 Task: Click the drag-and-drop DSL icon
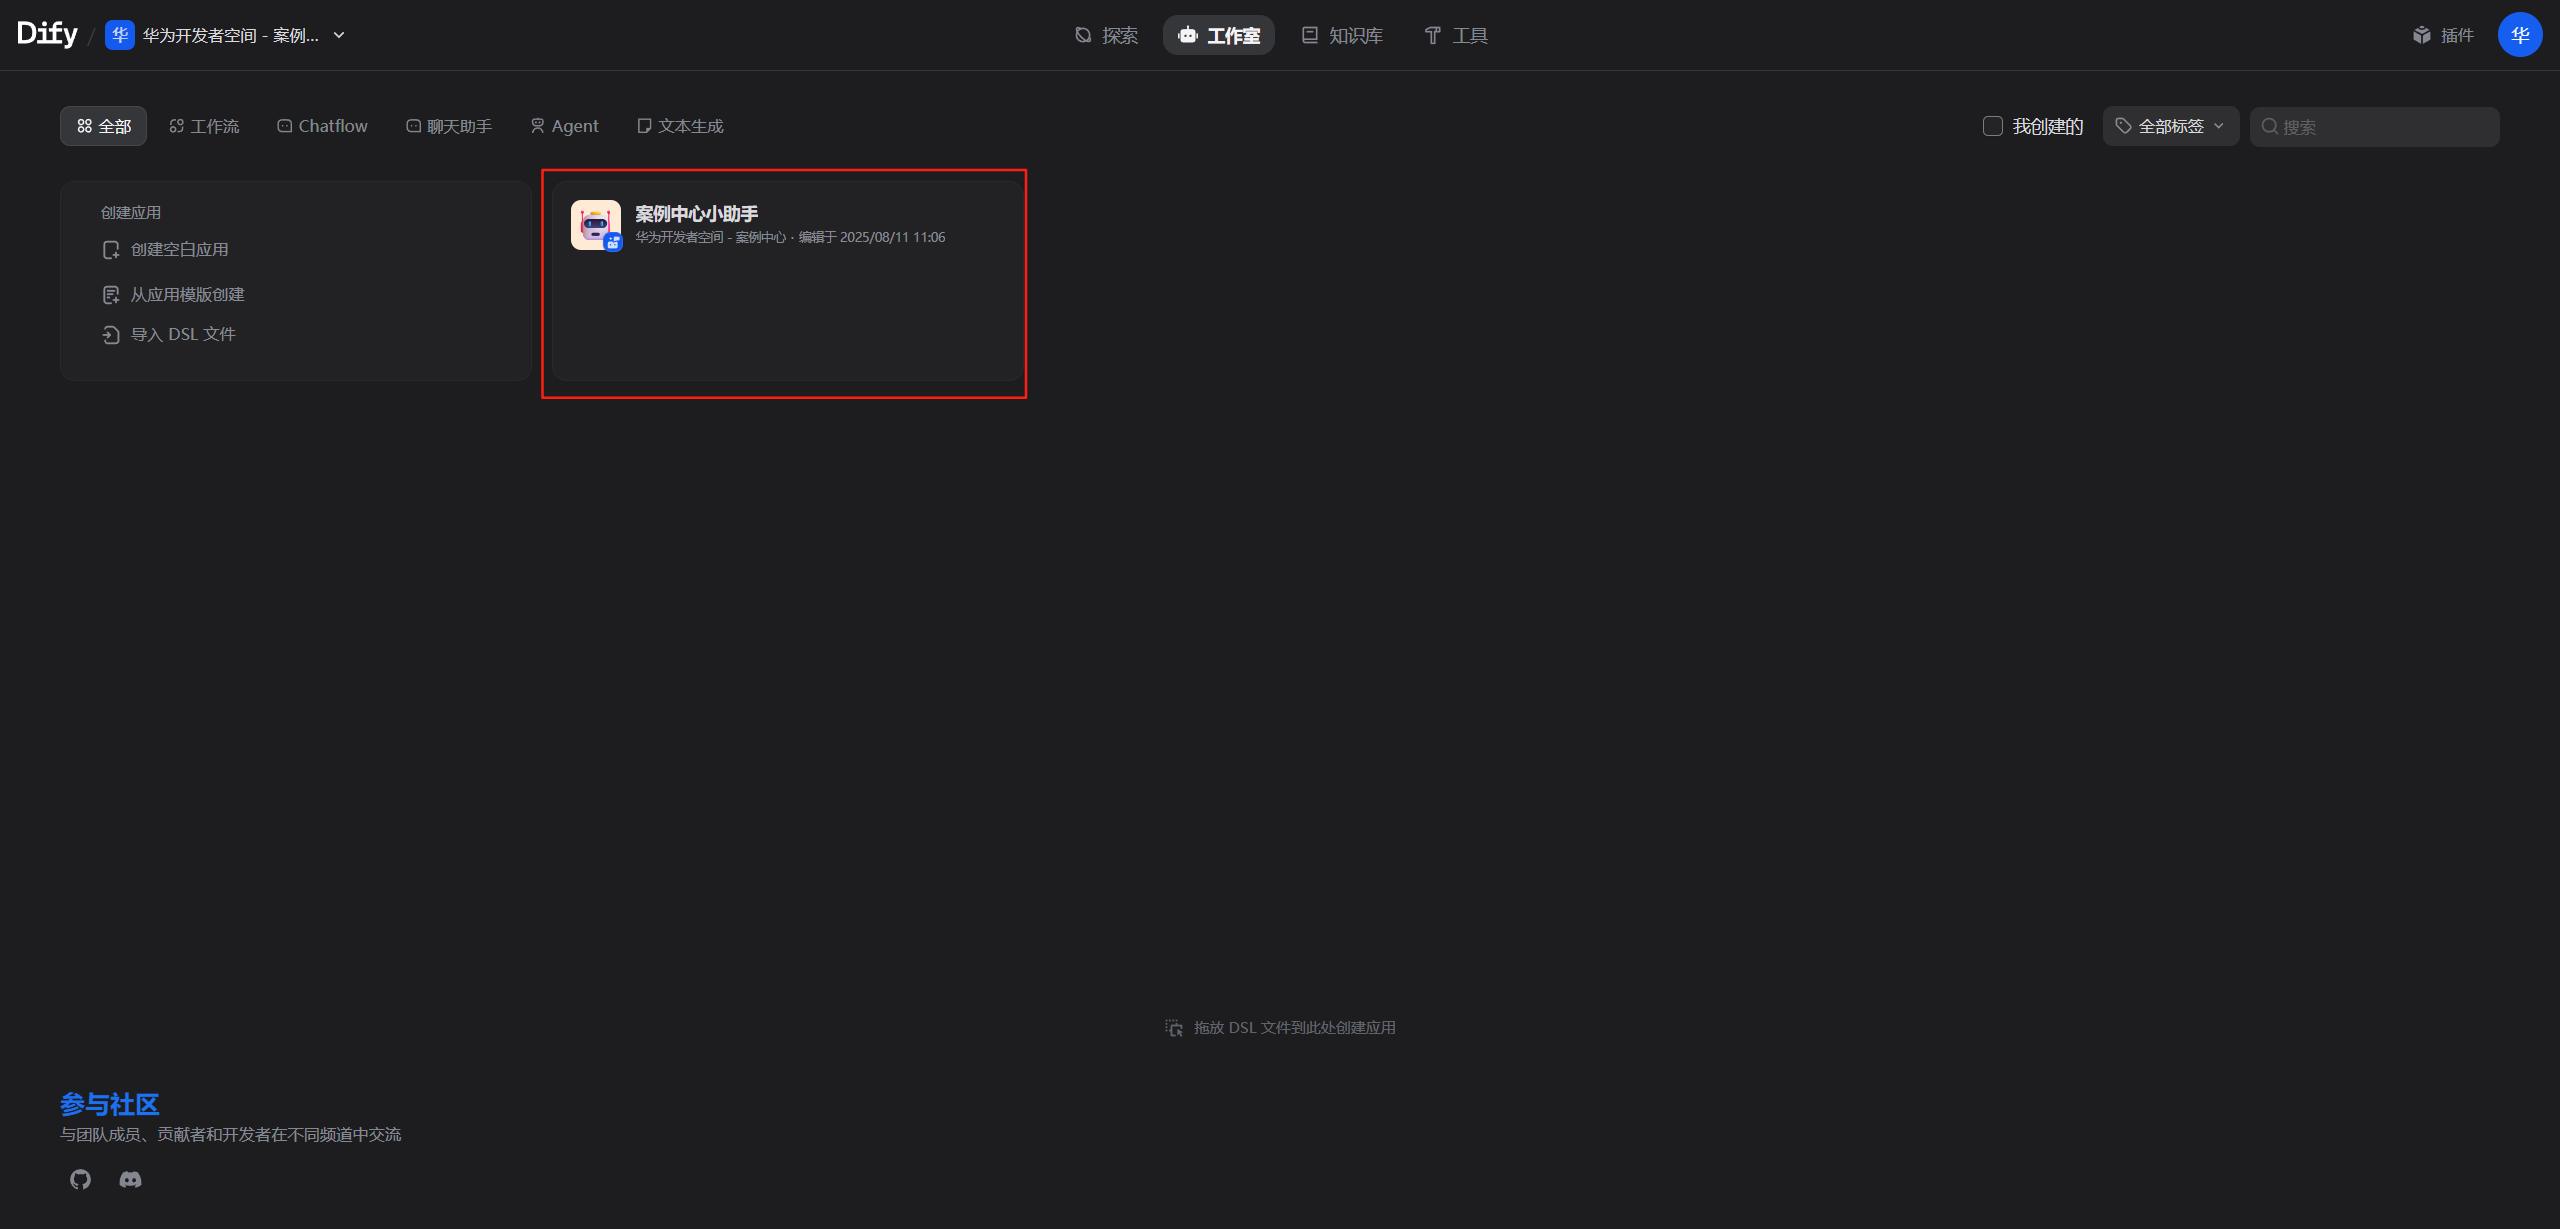[x=1174, y=1028]
